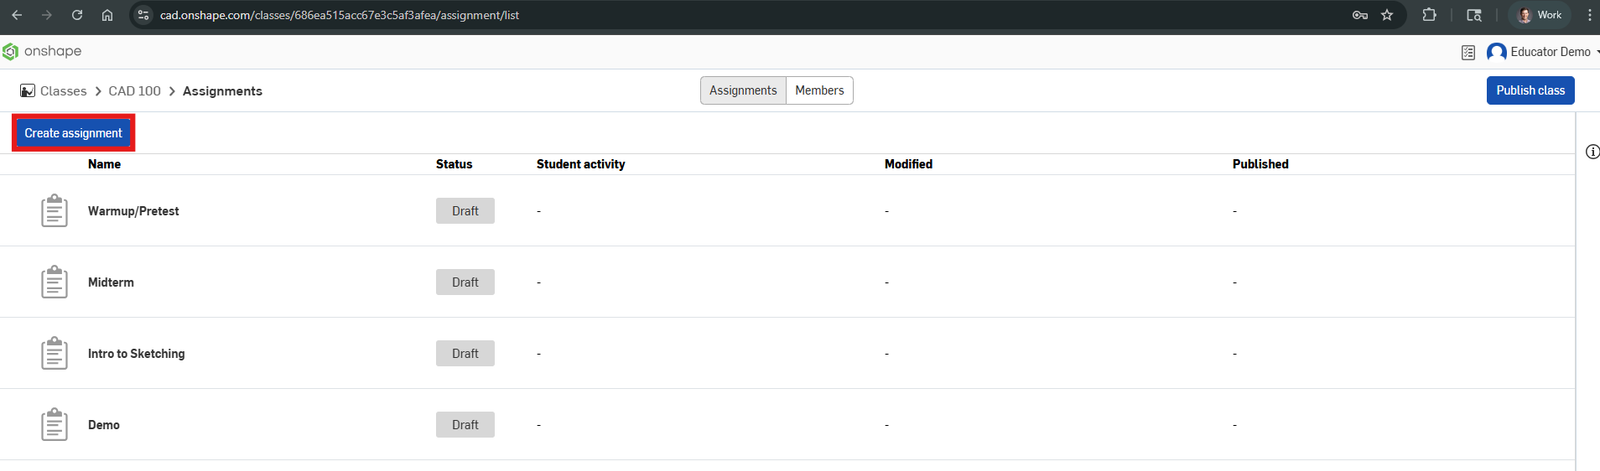1600x471 pixels.
Task: Bookmark this page with star icon
Action: [x=1387, y=15]
